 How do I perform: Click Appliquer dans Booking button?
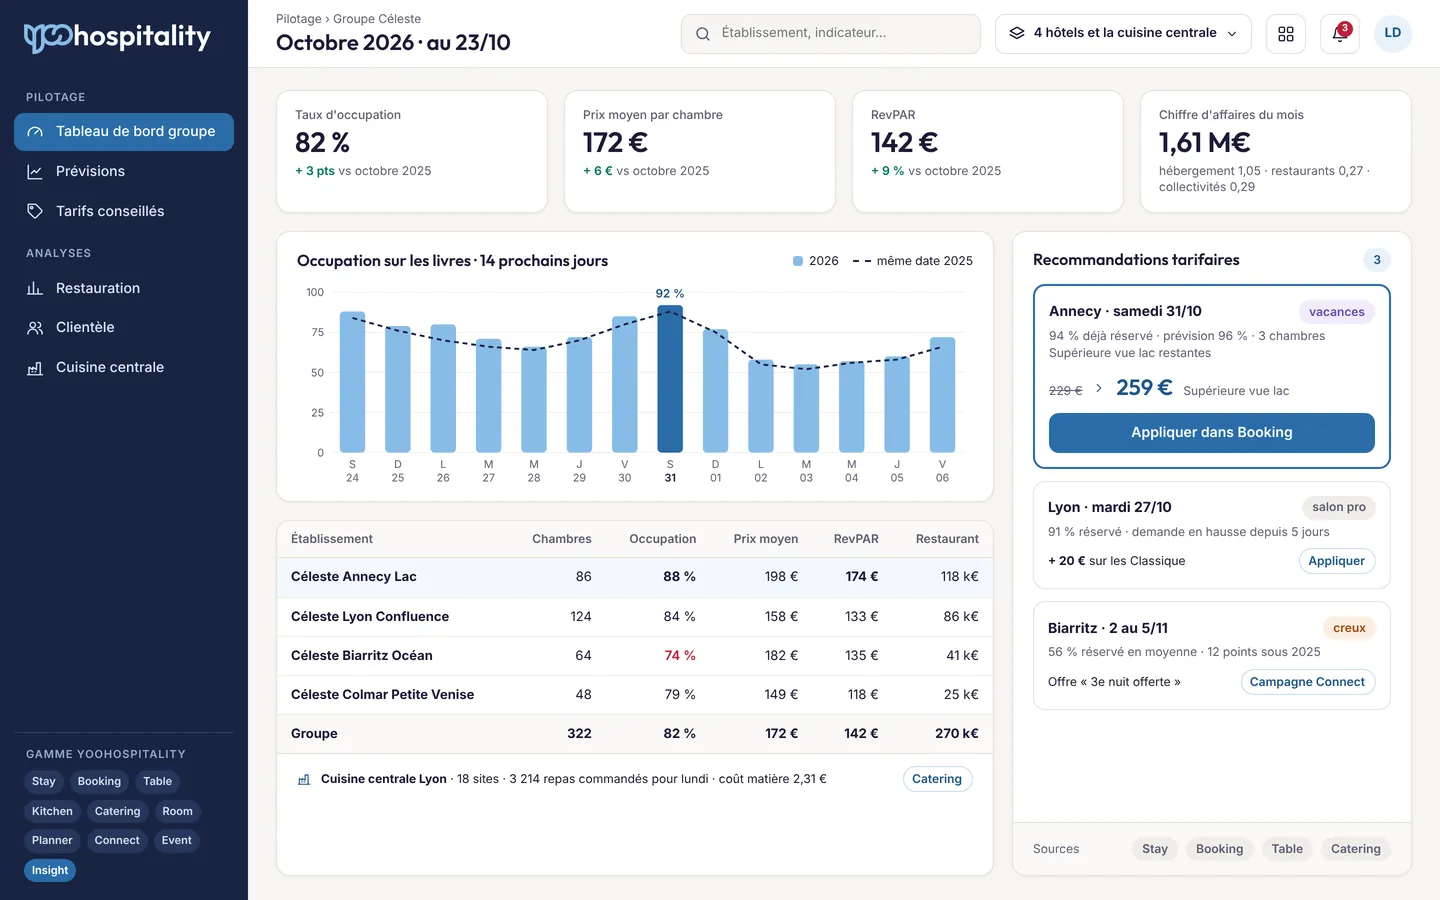(1212, 433)
